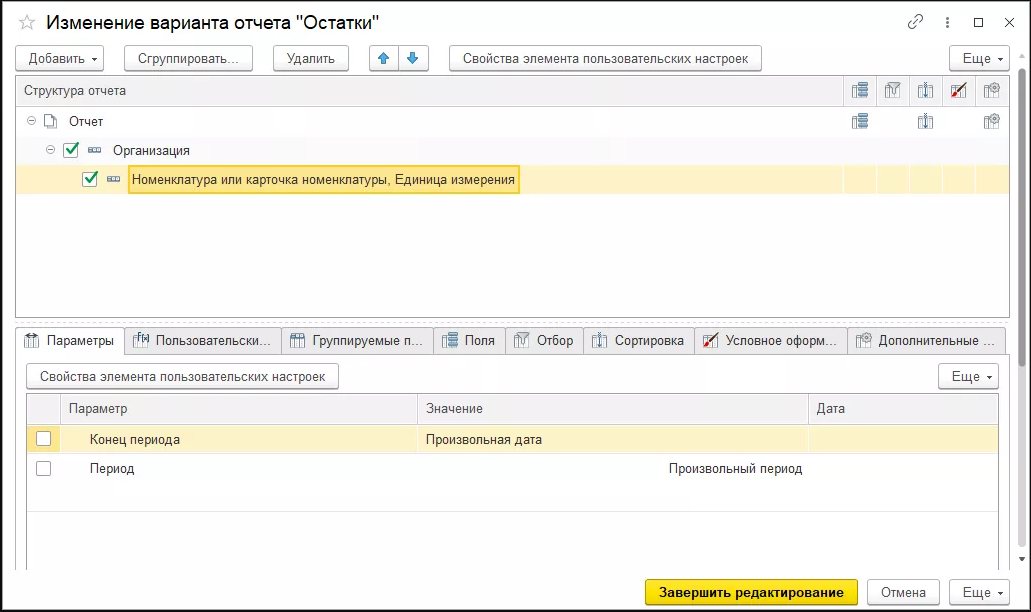Open the Сортировка tab
1031x612 pixels.
[638, 341]
